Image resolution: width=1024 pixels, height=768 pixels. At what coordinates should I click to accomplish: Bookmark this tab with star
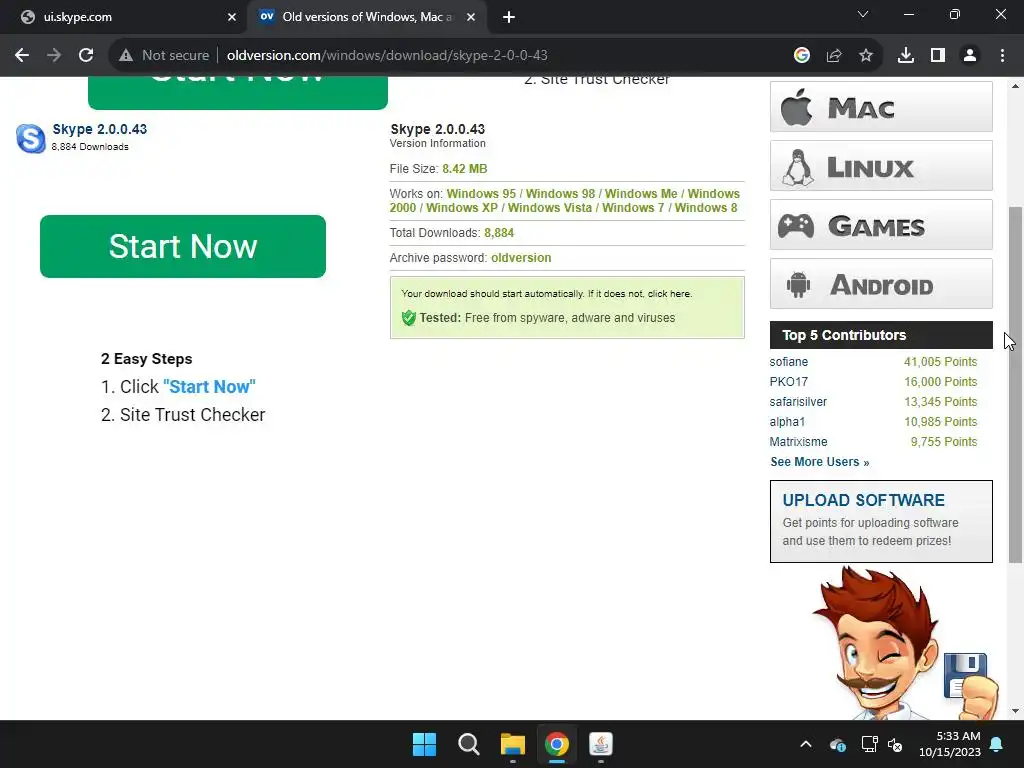pos(866,56)
